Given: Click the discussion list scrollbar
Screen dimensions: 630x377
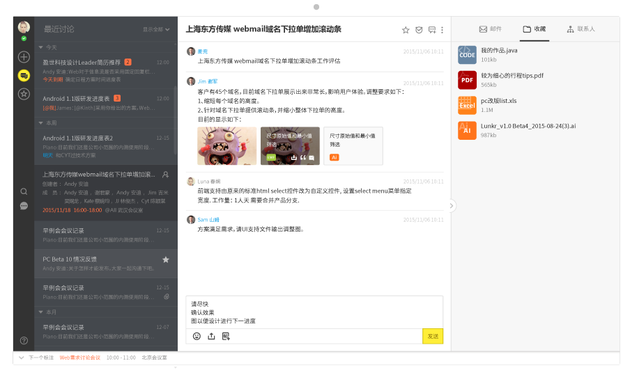Looking at the screenshot, I should point(176,121).
